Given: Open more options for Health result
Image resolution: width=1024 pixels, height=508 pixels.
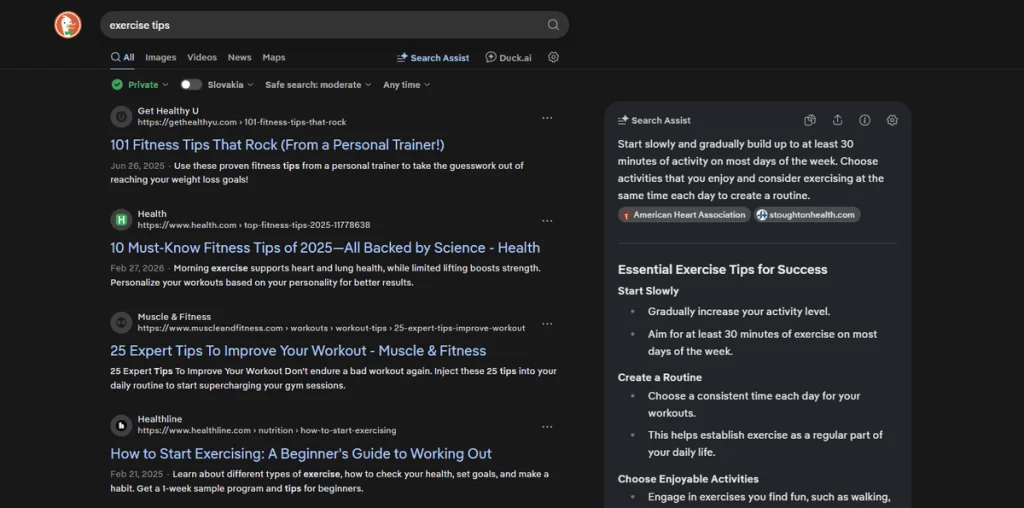Looking at the screenshot, I should coord(547,221).
